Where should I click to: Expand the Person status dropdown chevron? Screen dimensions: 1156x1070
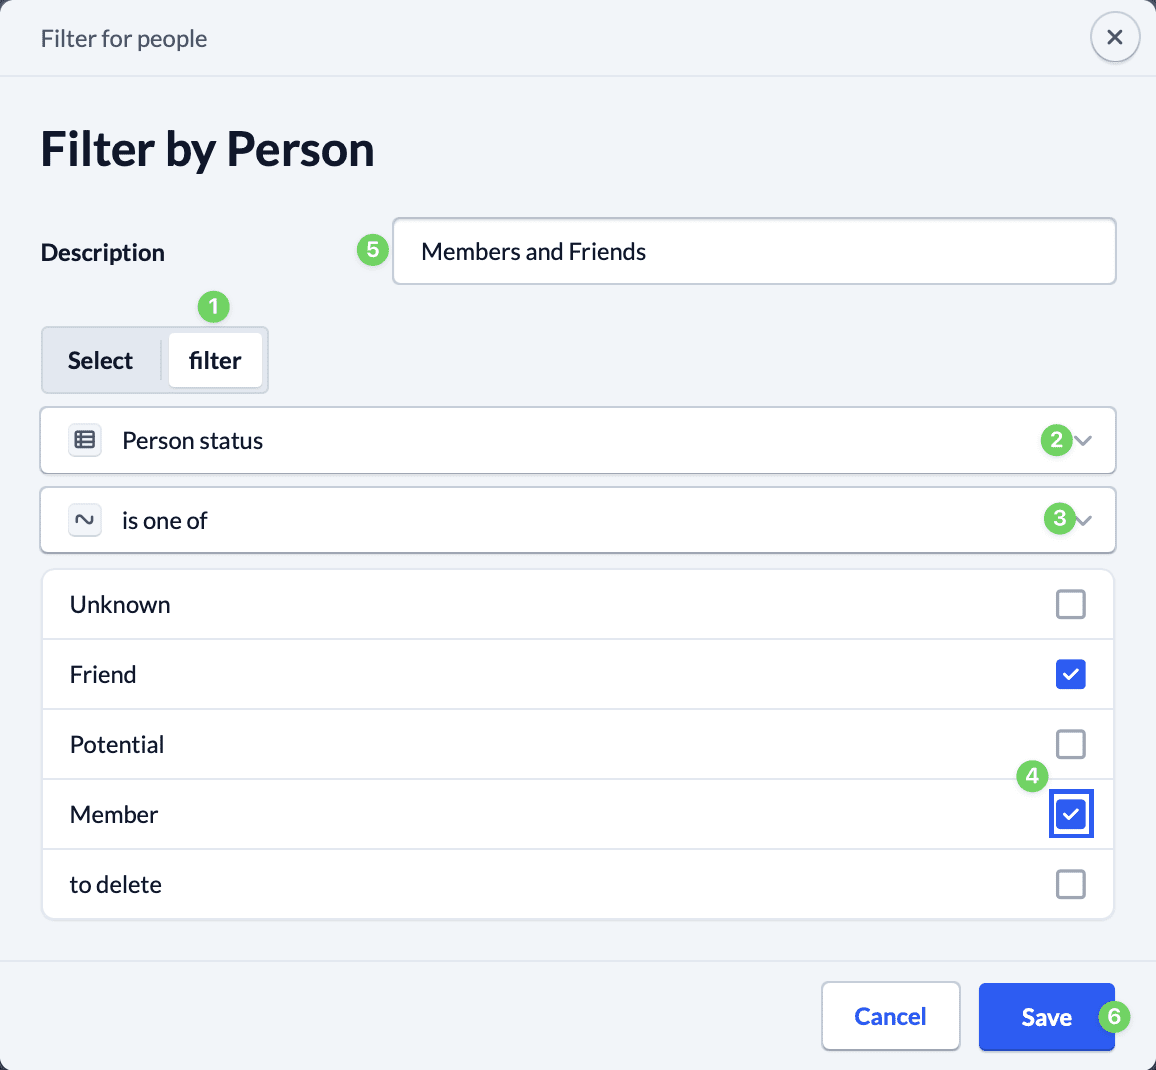(1083, 440)
